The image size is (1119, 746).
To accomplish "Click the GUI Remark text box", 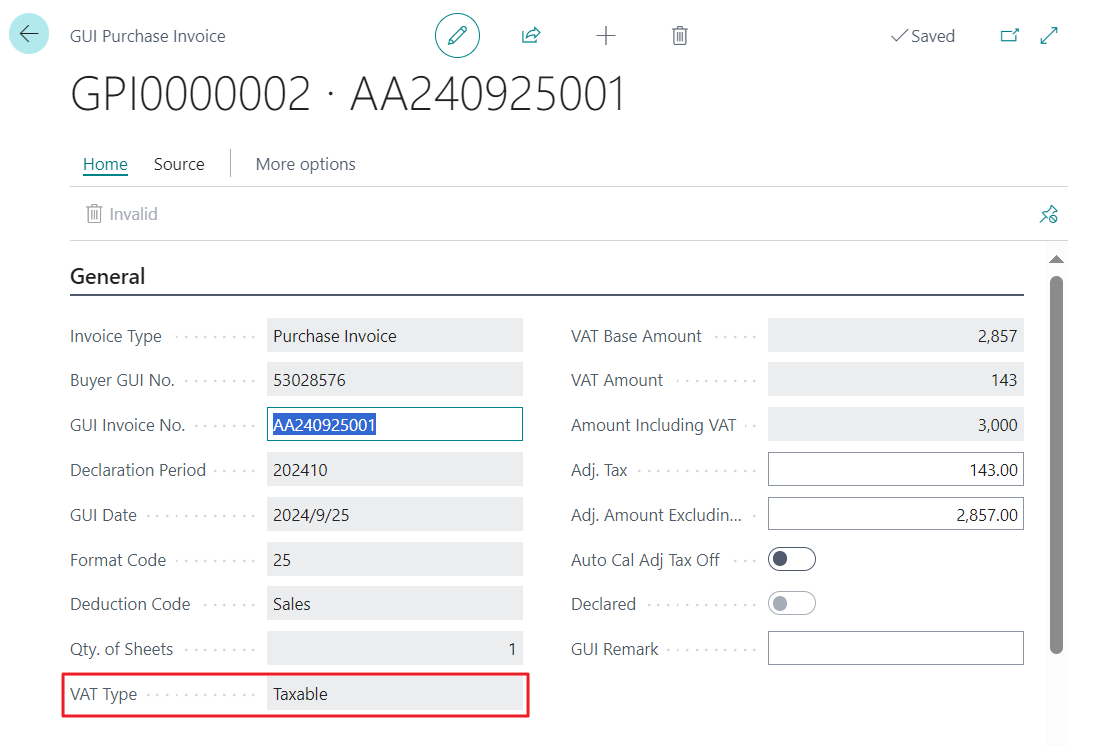I will click(x=896, y=648).
